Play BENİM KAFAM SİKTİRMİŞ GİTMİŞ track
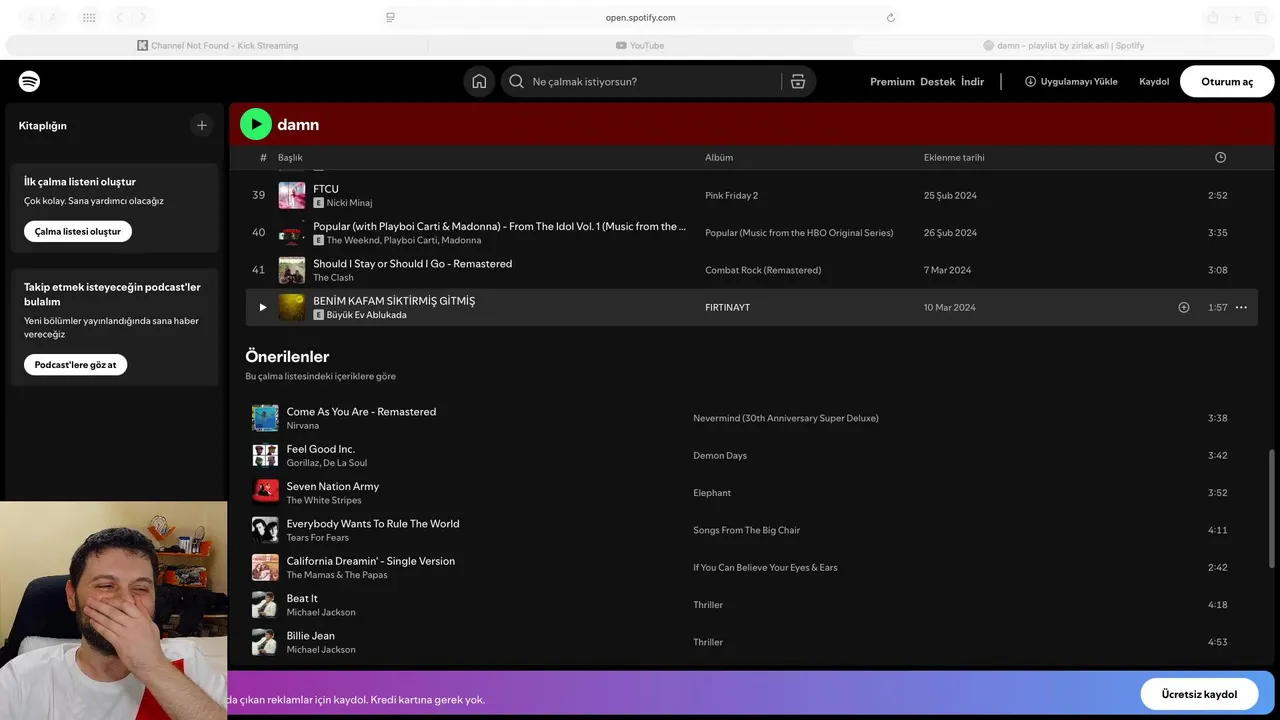1280x720 pixels. 263,307
